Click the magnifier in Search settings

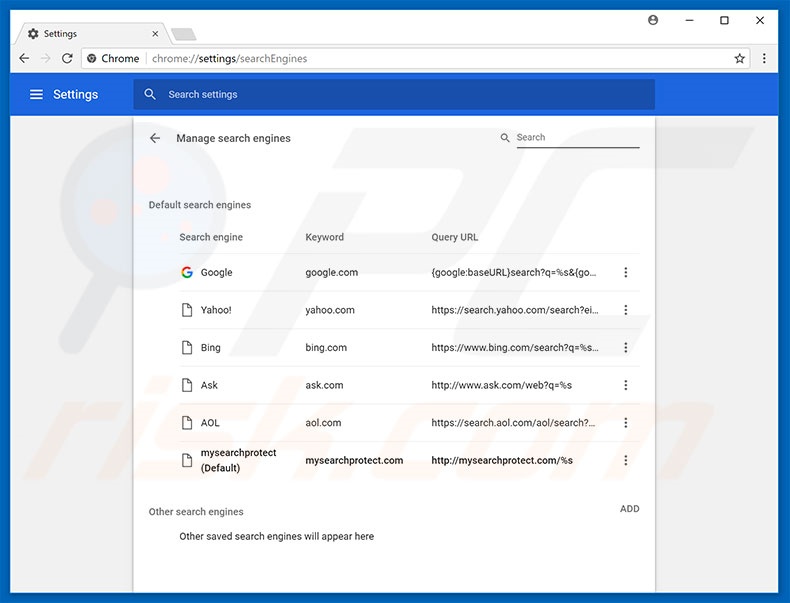[x=150, y=94]
